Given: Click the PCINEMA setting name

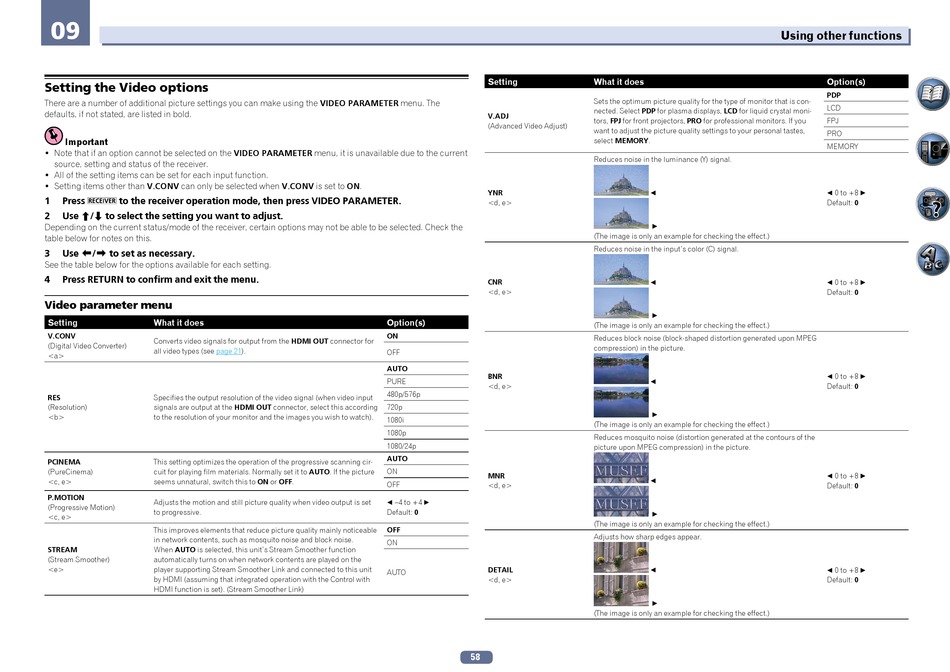Looking at the screenshot, I should coord(64,462).
